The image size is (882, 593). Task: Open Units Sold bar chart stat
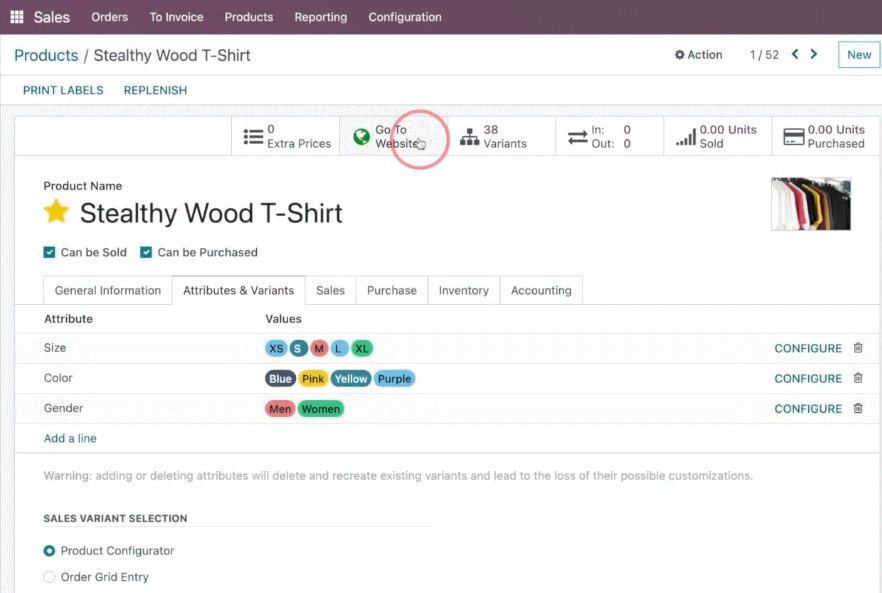[x=686, y=137]
